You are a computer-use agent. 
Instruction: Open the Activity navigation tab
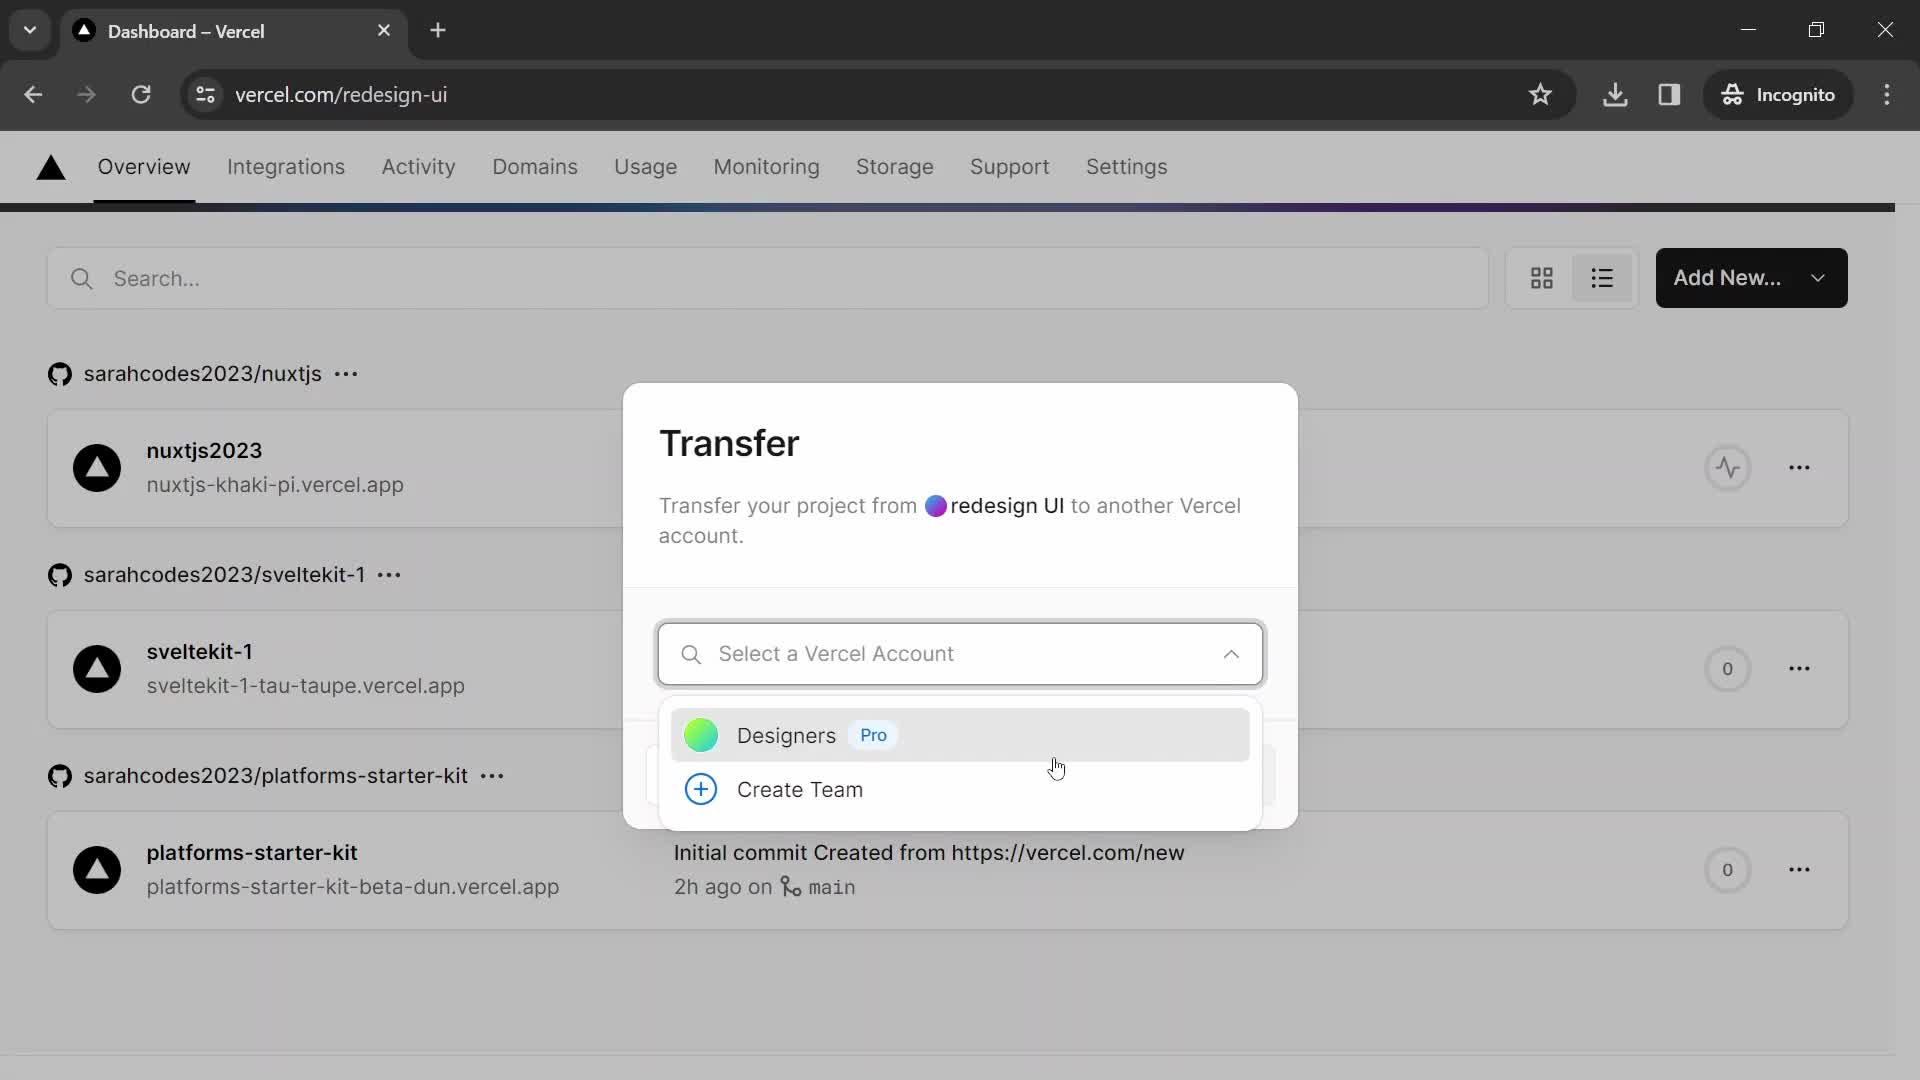coord(419,166)
